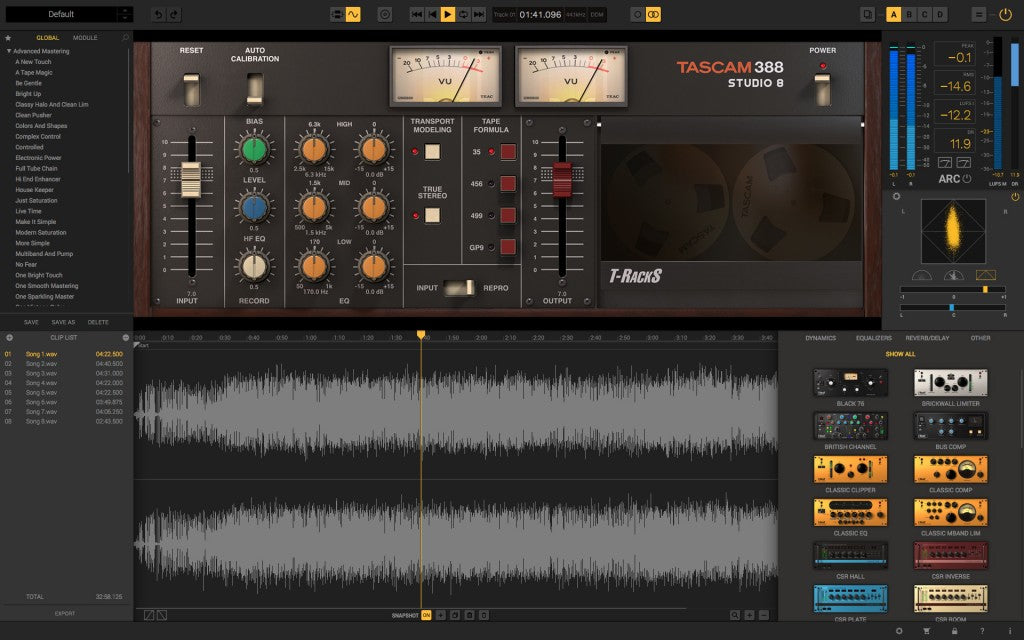This screenshot has height=640, width=1024.
Task: Switch to the MODULE tab
Action: click(83, 37)
